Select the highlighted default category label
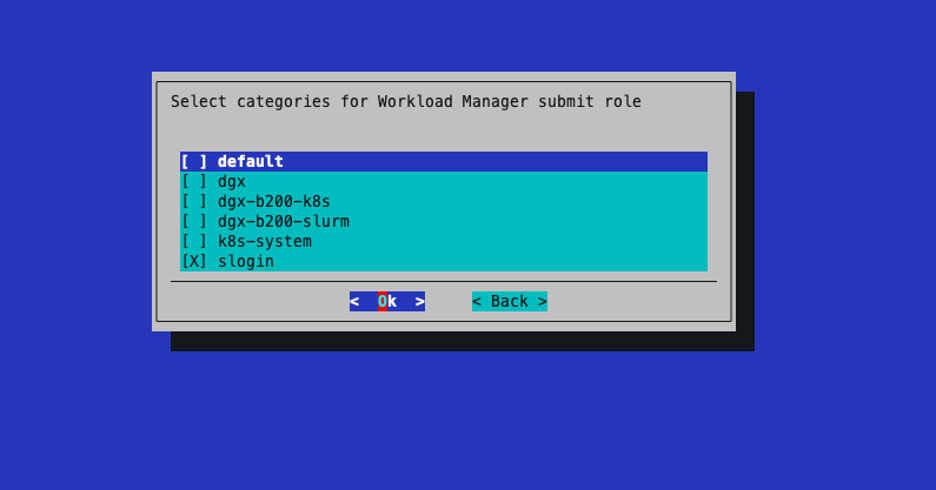 250,162
